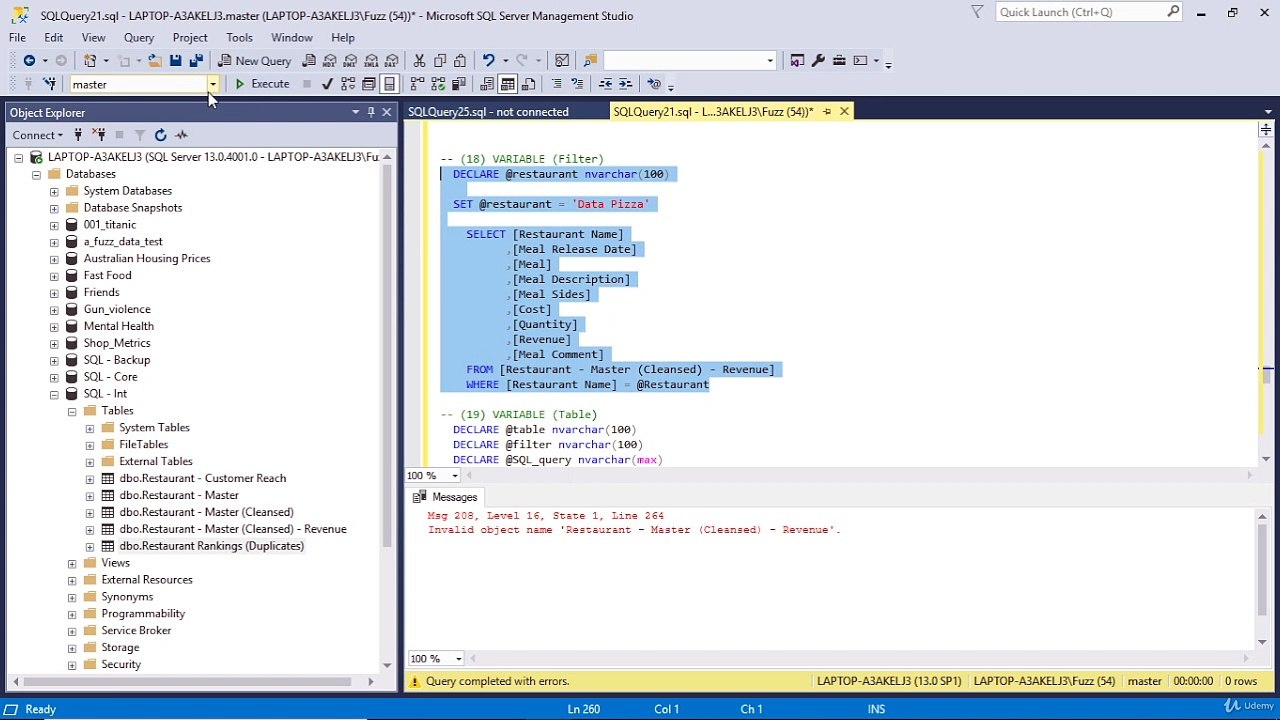Screen dimensions: 1280x720
Task: Toggle Include Client Statistics
Action: tap(458, 84)
